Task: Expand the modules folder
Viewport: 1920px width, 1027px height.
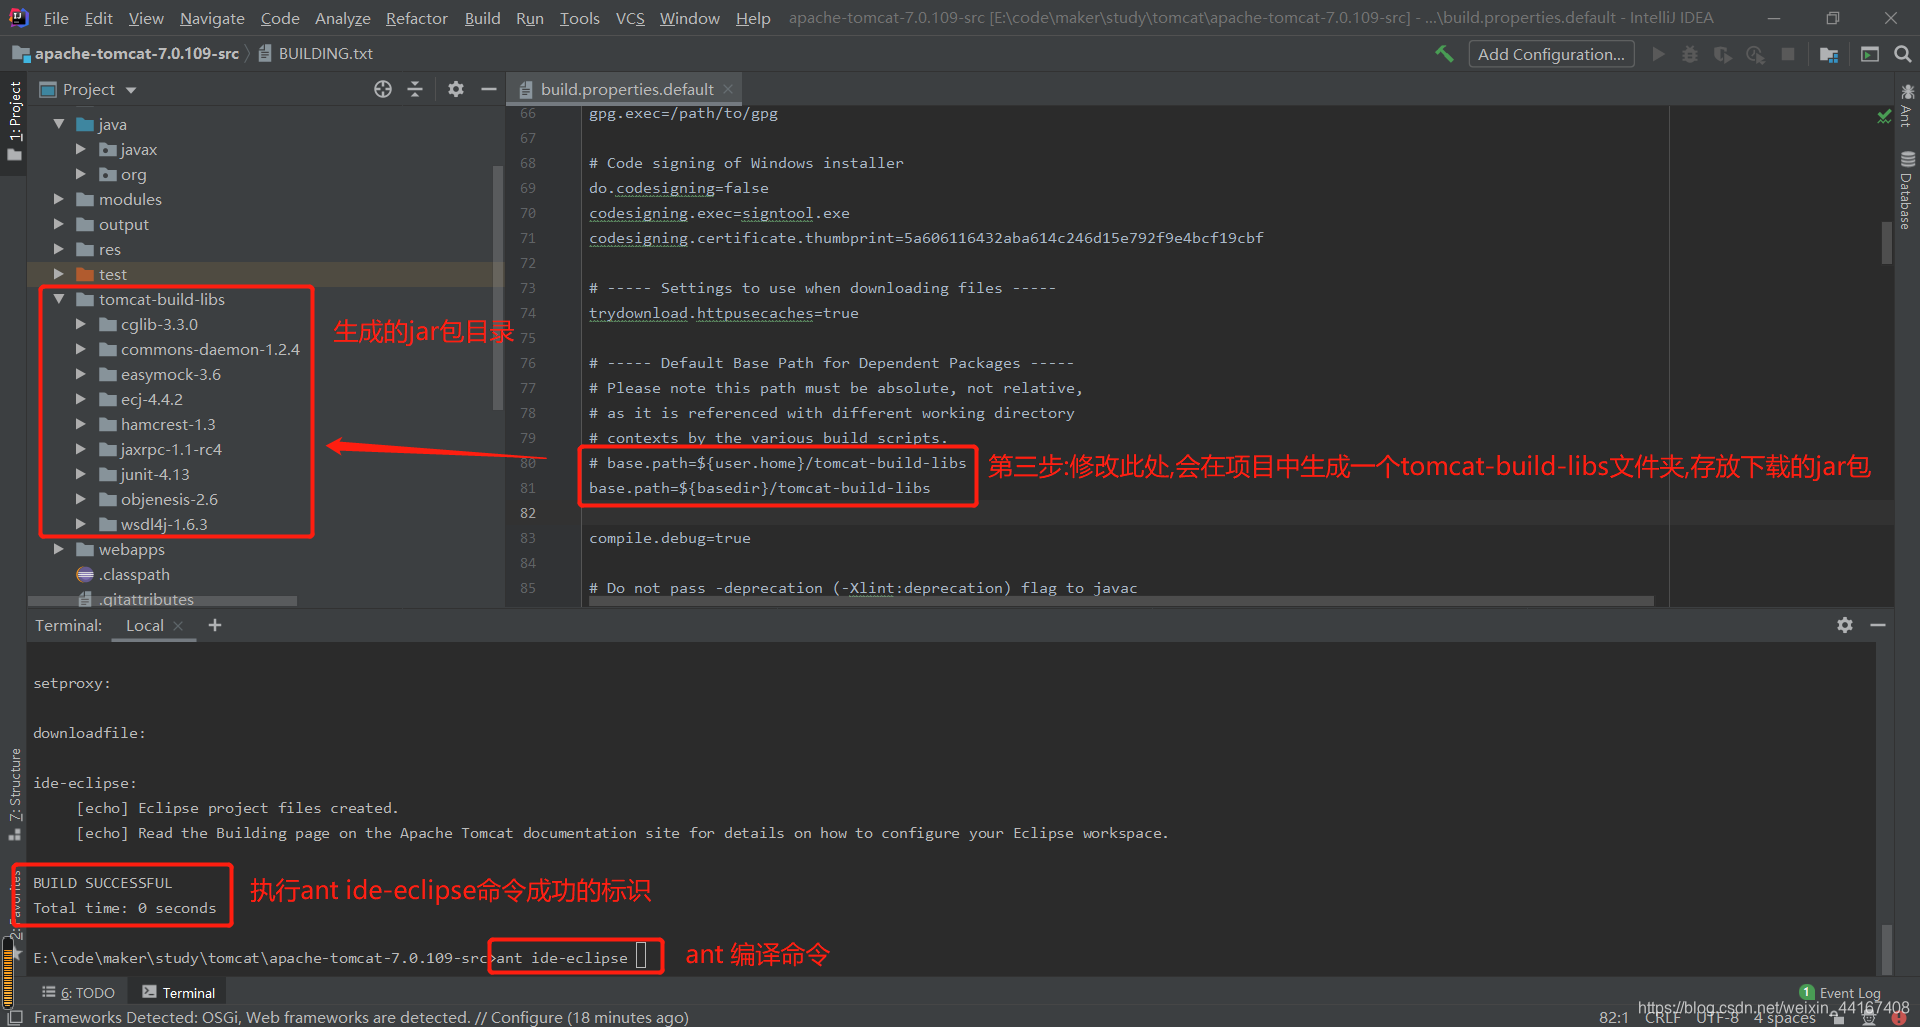Action: point(59,199)
